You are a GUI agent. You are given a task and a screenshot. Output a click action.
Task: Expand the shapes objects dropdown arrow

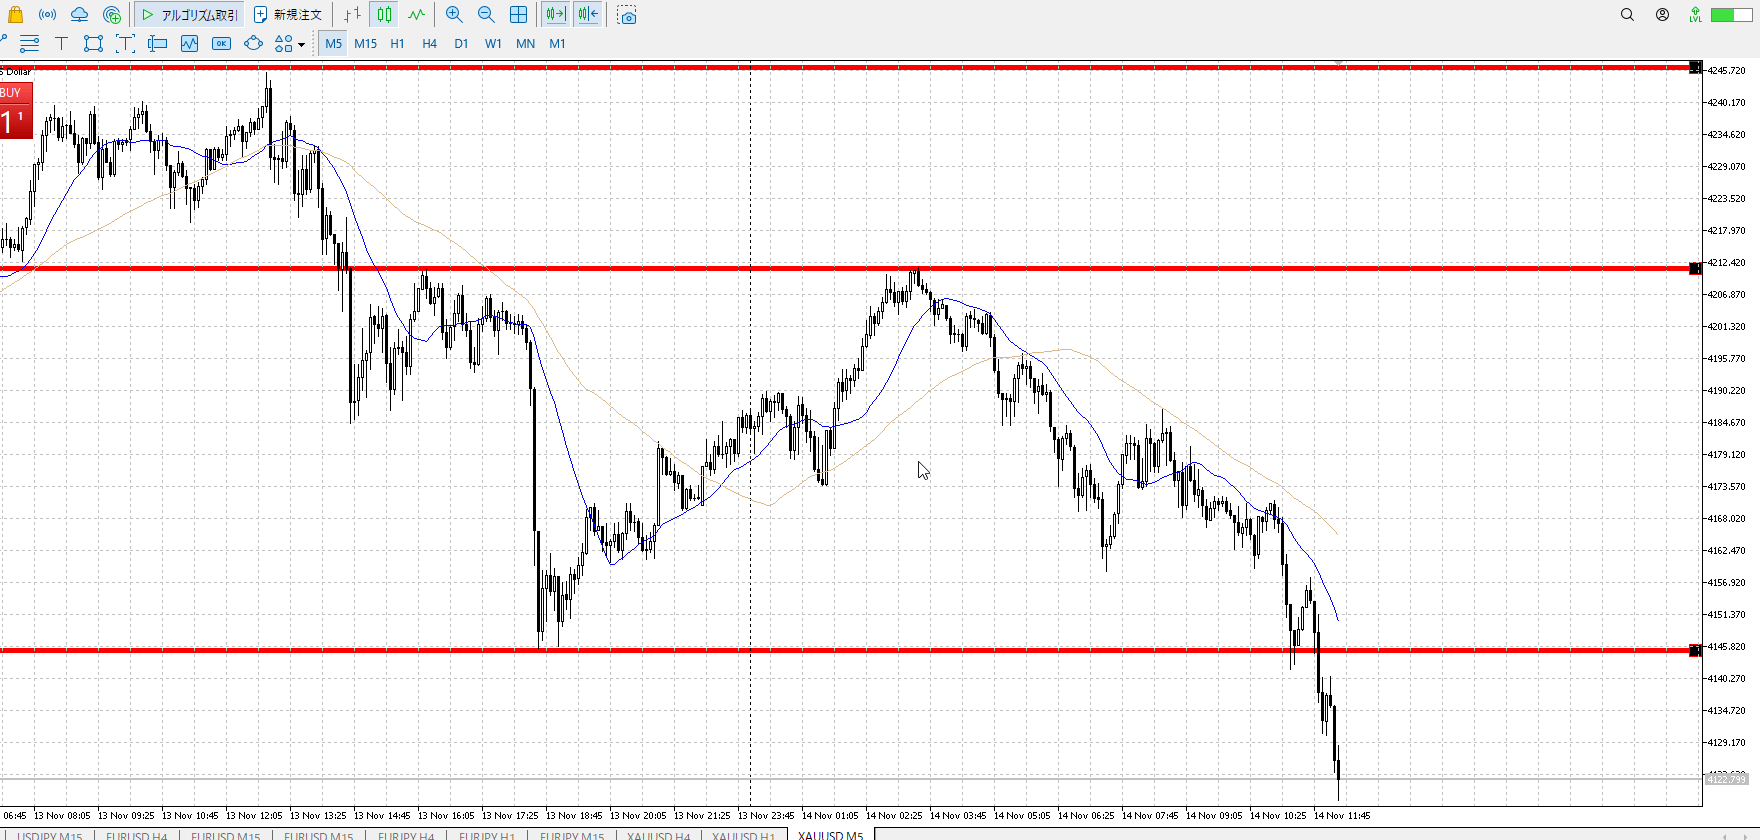pyautogui.click(x=301, y=44)
